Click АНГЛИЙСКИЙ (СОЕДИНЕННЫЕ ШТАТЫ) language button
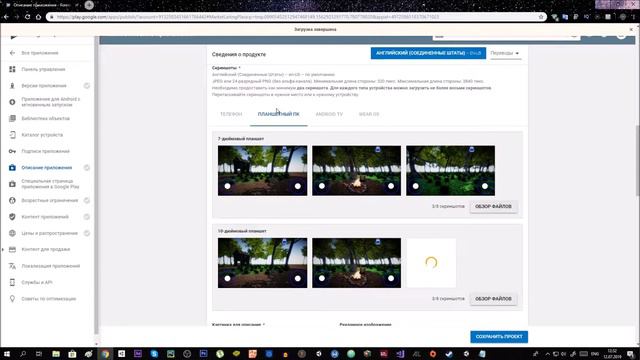This screenshot has height=360, width=640. click(428, 53)
